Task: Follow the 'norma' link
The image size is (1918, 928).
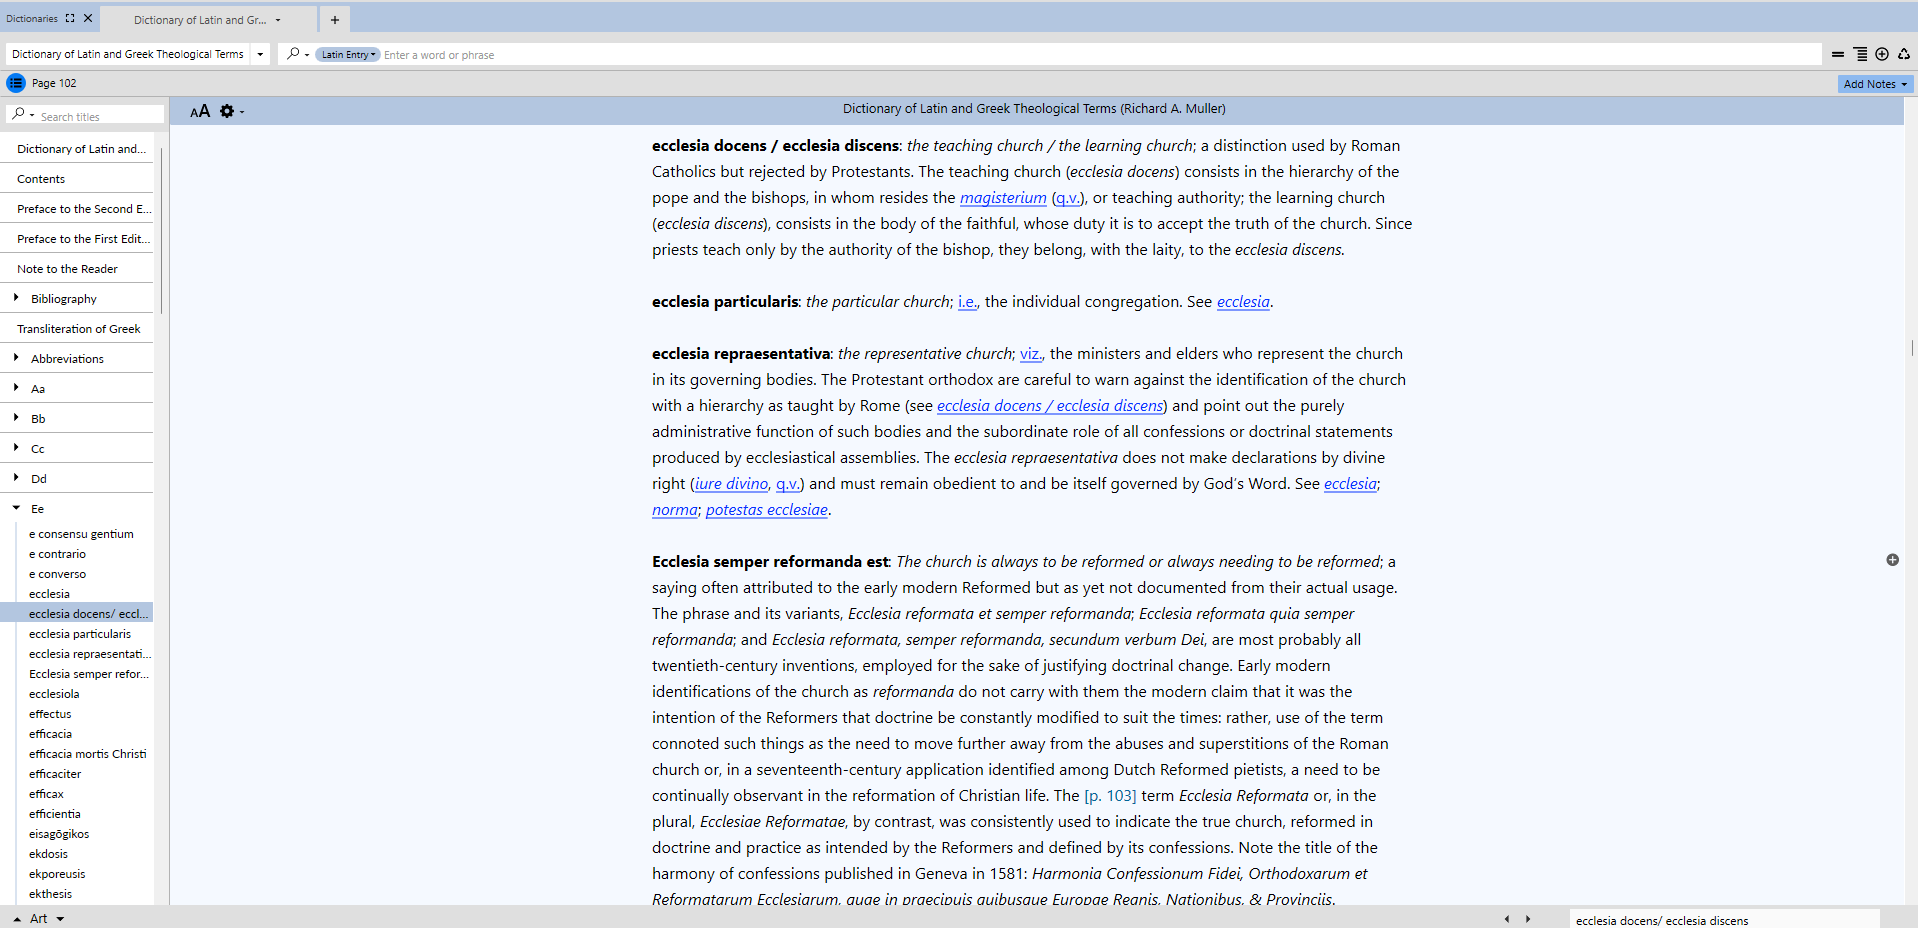Action: click(x=675, y=510)
